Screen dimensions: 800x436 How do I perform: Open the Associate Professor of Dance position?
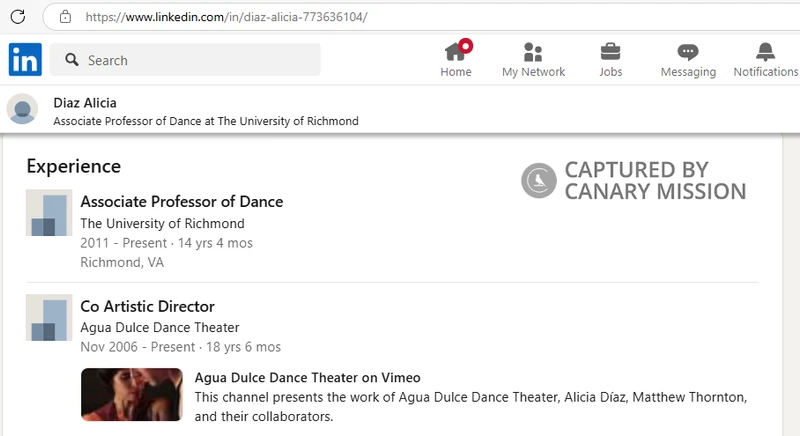pyautogui.click(x=181, y=202)
